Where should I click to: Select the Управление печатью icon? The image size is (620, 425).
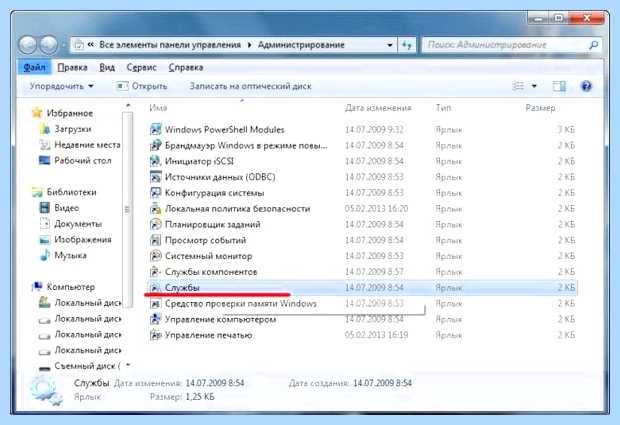click(155, 335)
